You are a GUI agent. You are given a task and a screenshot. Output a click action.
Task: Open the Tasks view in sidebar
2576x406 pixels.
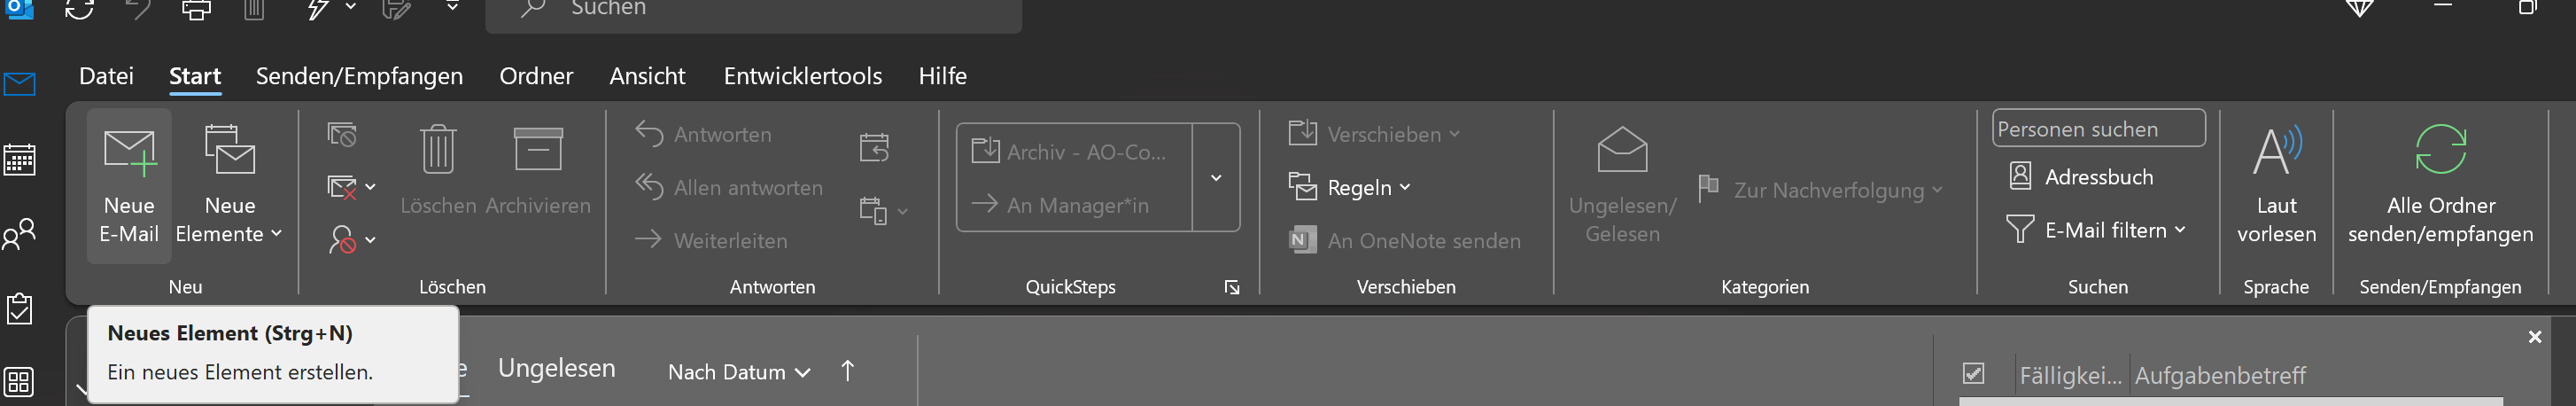tap(19, 309)
